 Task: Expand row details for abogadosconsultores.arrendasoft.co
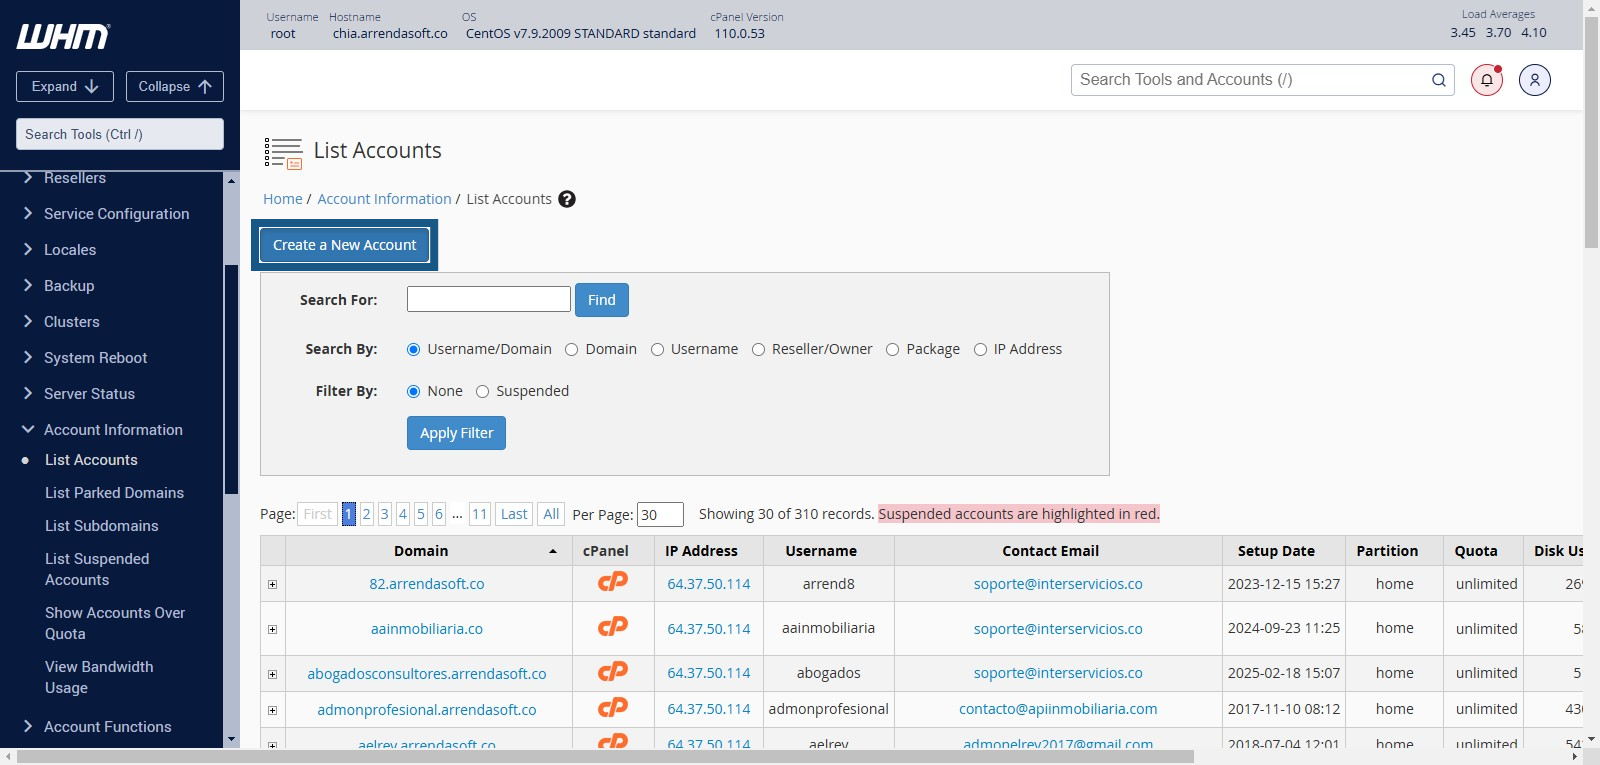[272, 674]
